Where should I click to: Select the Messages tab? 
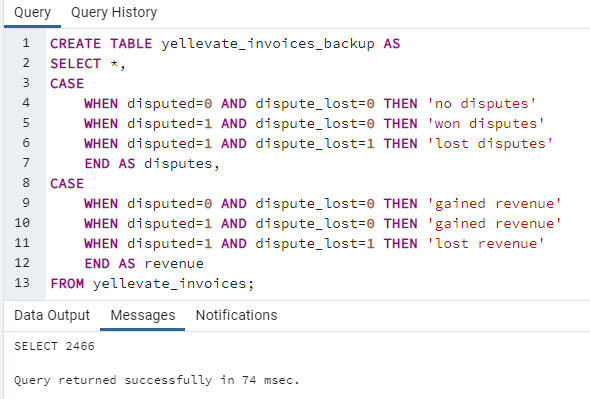click(143, 315)
